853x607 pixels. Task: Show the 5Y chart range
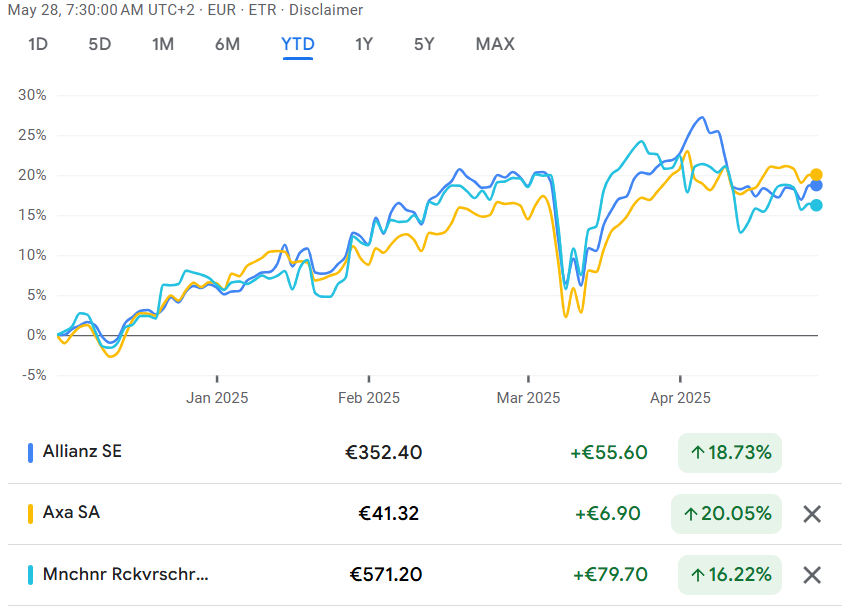[424, 44]
